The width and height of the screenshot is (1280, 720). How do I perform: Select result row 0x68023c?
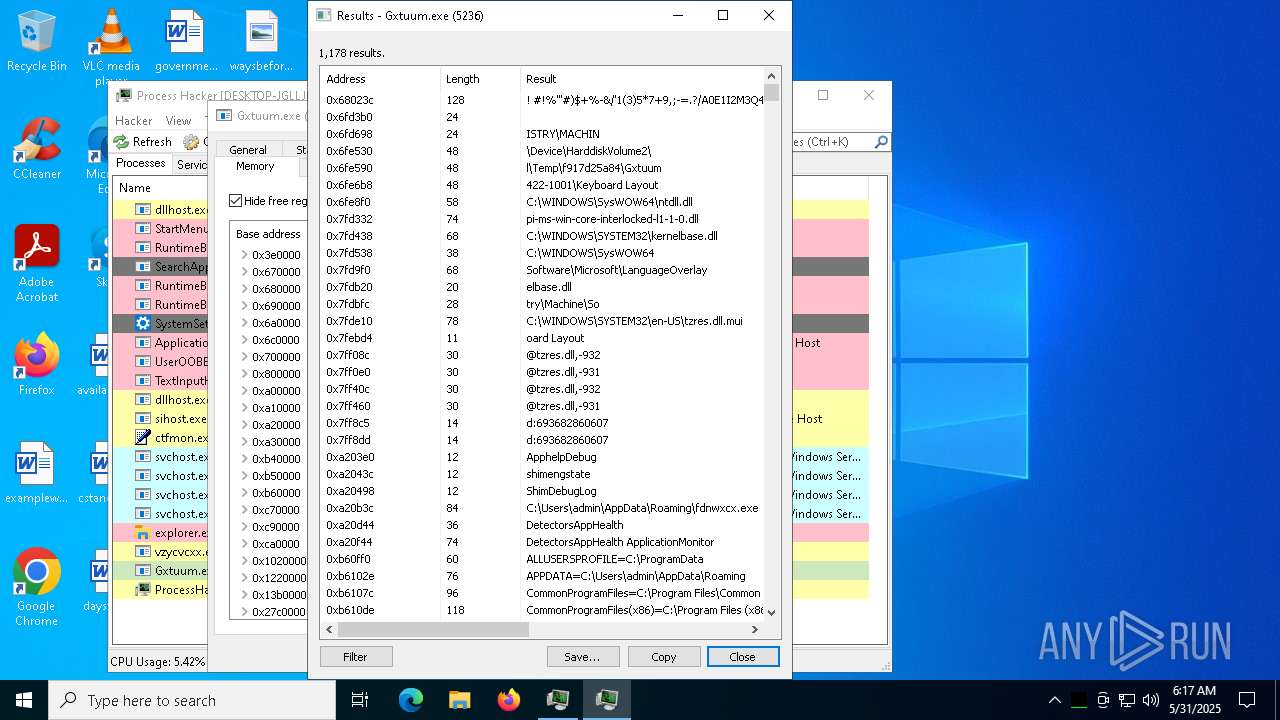(x=542, y=100)
